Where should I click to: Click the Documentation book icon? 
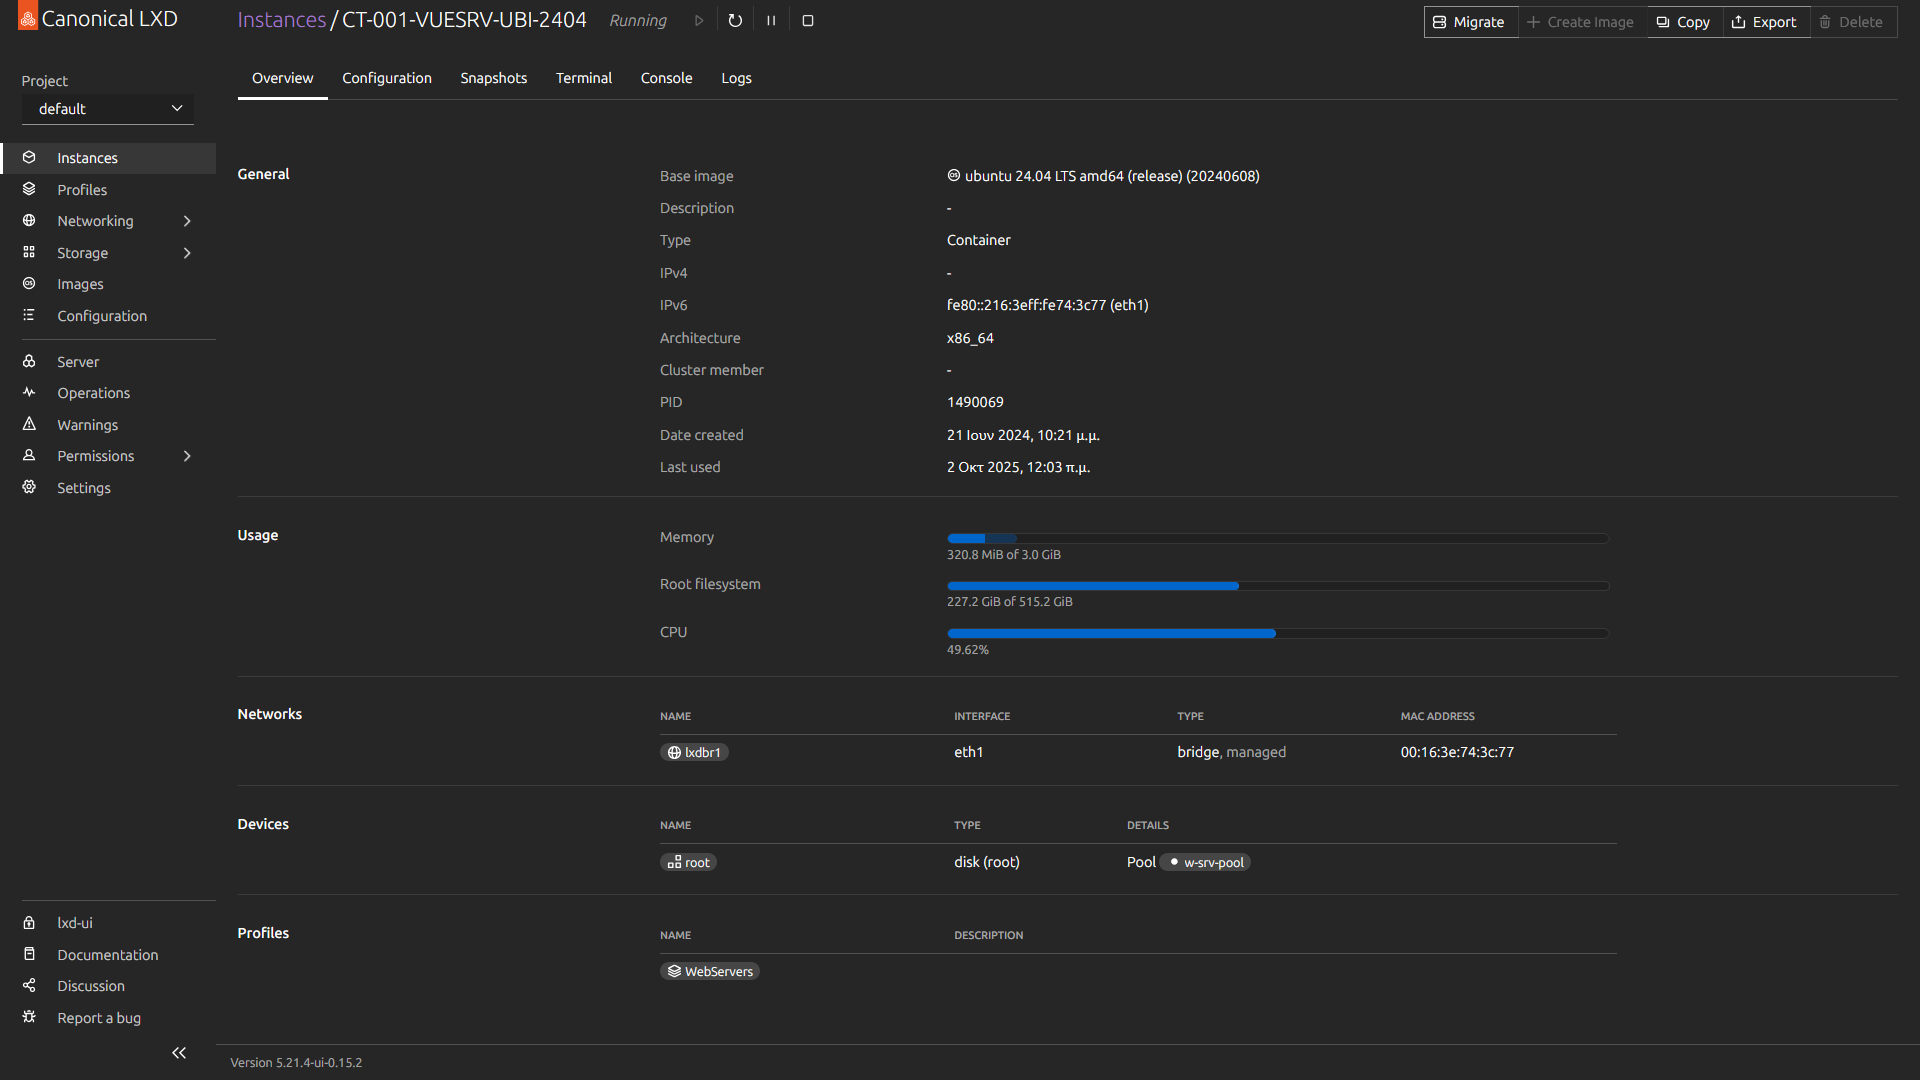[x=29, y=955]
